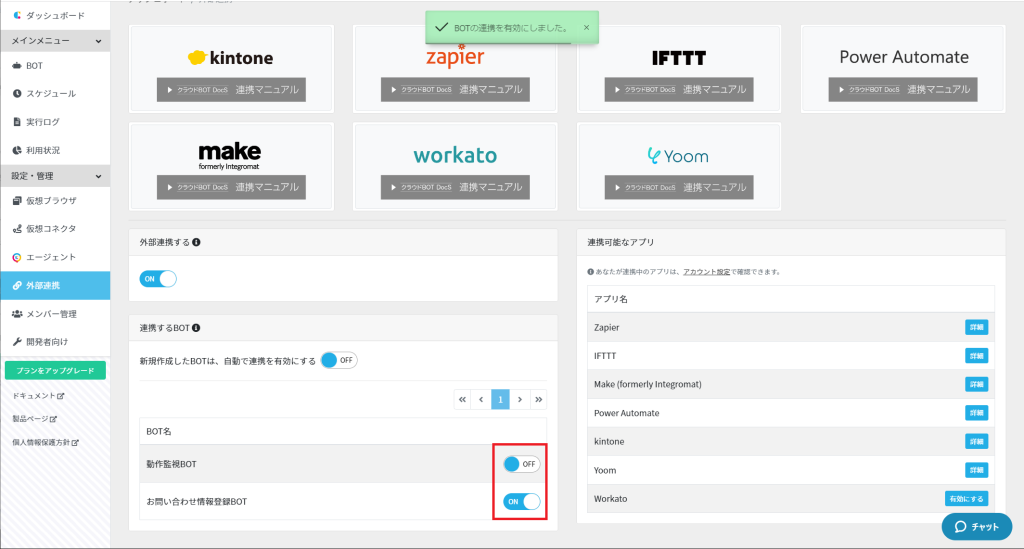
Task: Click the 開発者向け wrench icon
Action: point(17,341)
